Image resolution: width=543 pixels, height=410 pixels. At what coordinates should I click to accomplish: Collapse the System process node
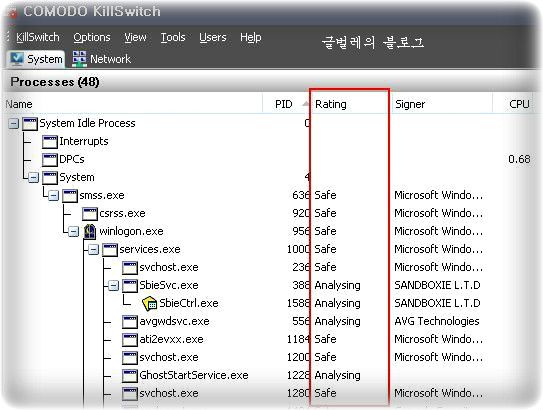[x=33, y=177]
